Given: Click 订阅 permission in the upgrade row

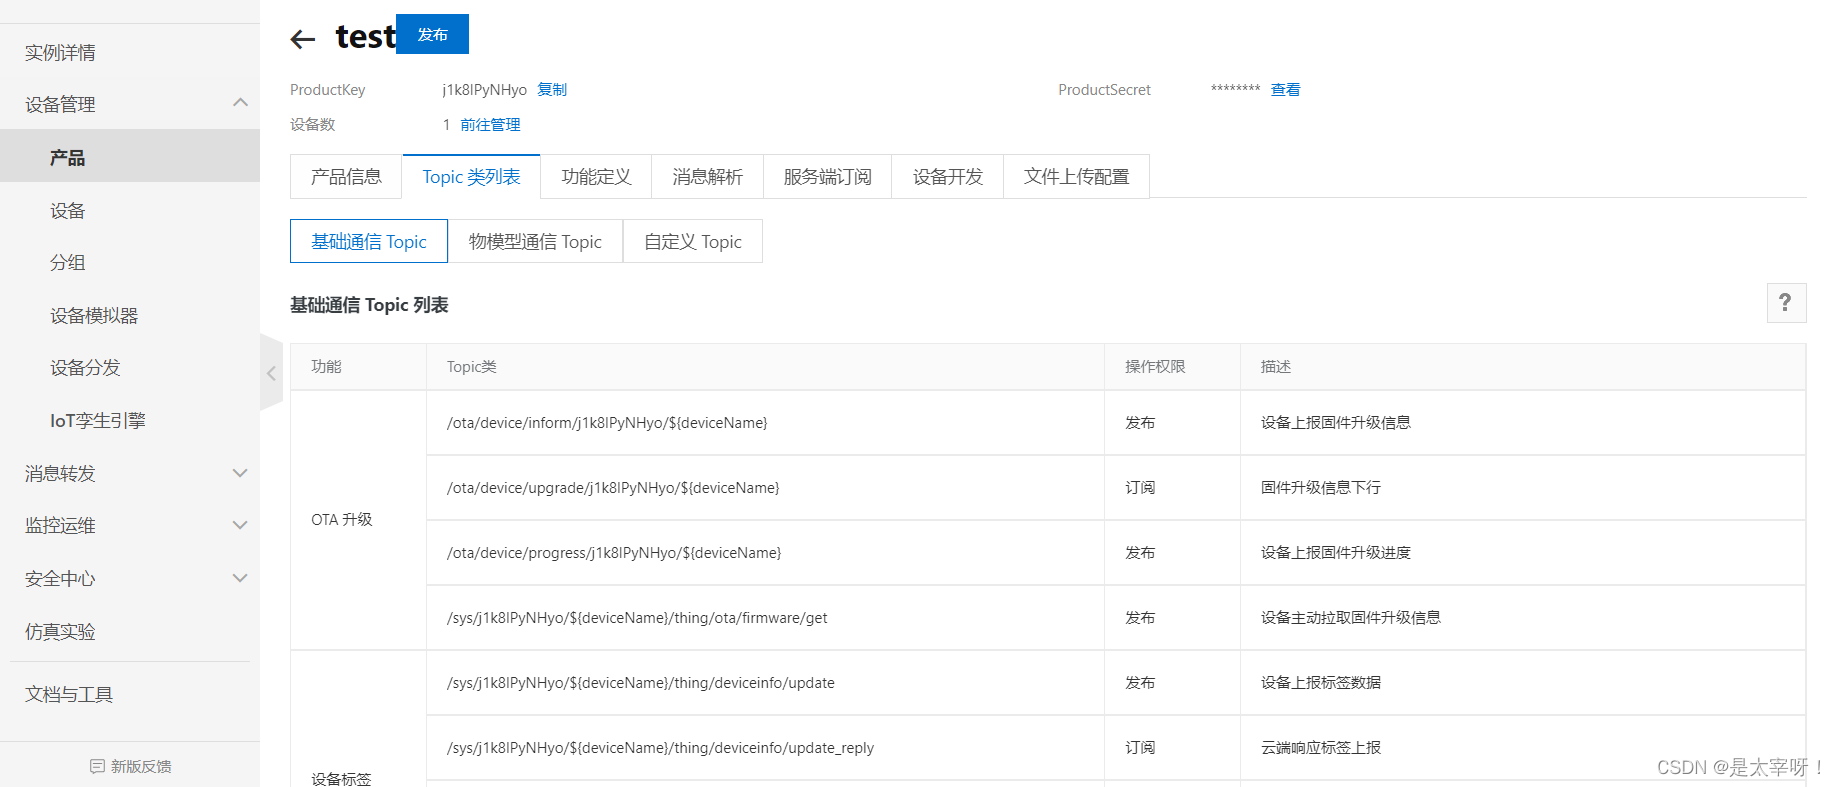Looking at the screenshot, I should point(1139,488).
